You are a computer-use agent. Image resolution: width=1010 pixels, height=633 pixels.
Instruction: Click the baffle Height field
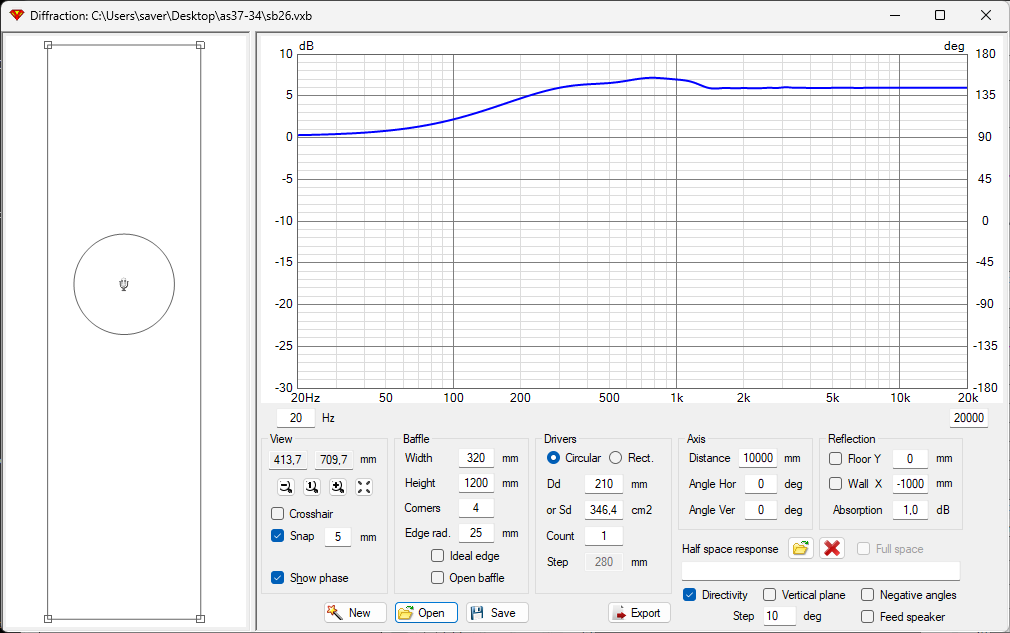476,483
